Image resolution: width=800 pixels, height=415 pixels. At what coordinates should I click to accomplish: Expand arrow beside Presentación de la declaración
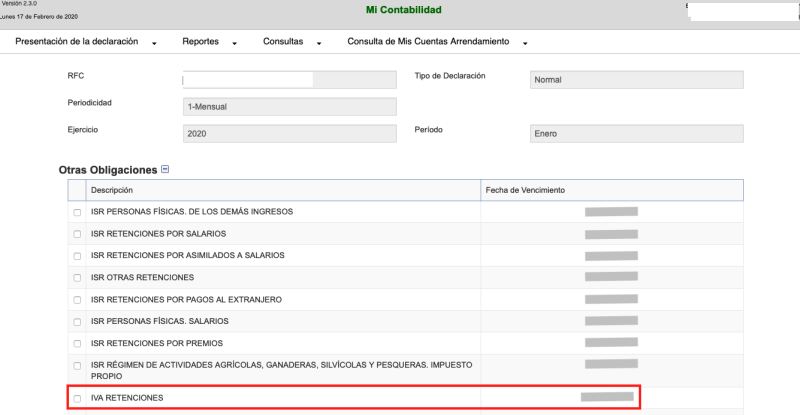tap(154, 44)
